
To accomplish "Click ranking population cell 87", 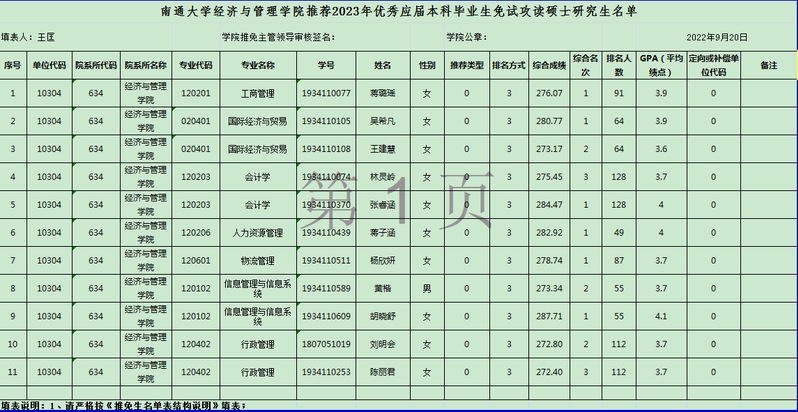I will pyautogui.click(x=619, y=261).
